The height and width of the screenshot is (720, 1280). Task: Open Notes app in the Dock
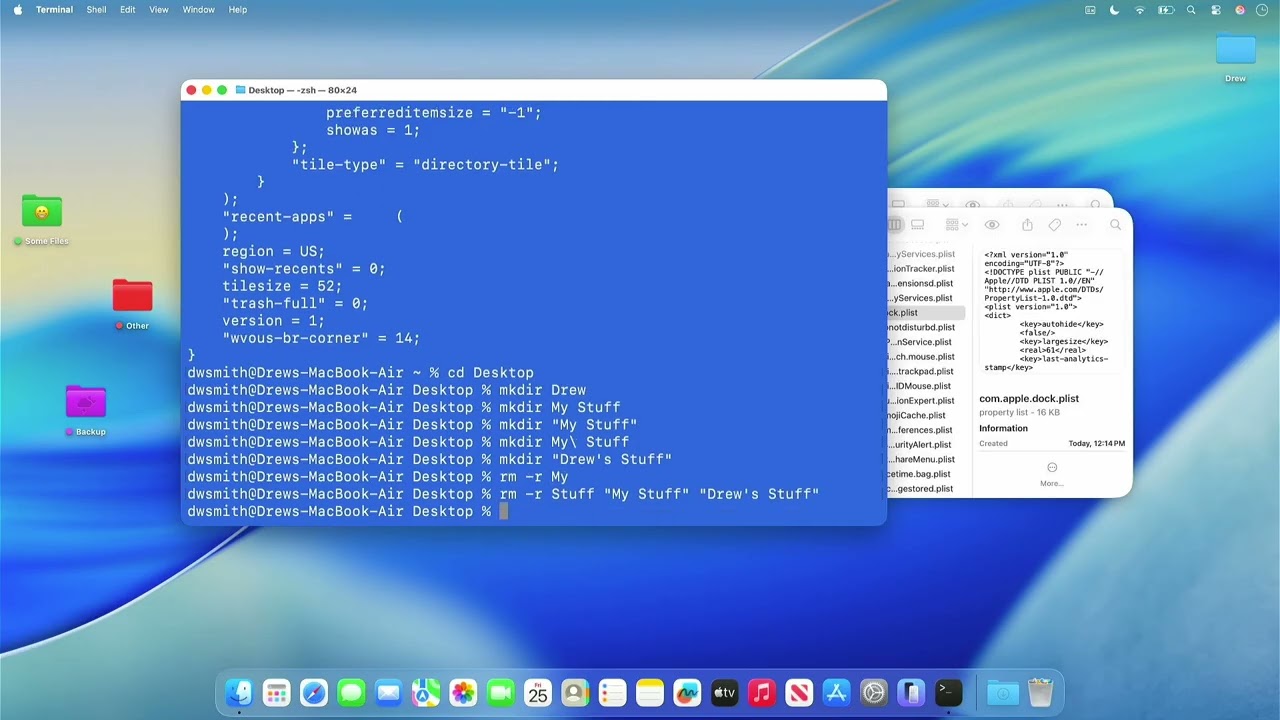(x=650, y=692)
